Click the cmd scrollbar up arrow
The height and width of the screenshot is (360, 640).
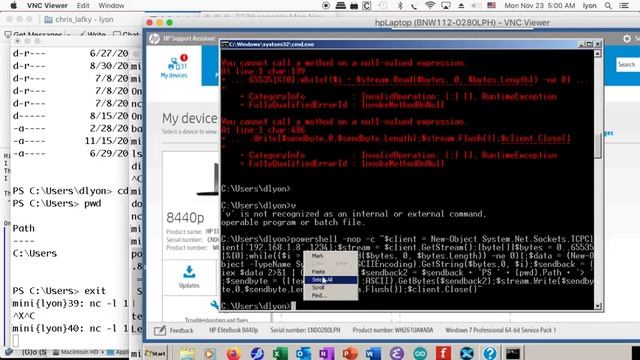coord(598,53)
